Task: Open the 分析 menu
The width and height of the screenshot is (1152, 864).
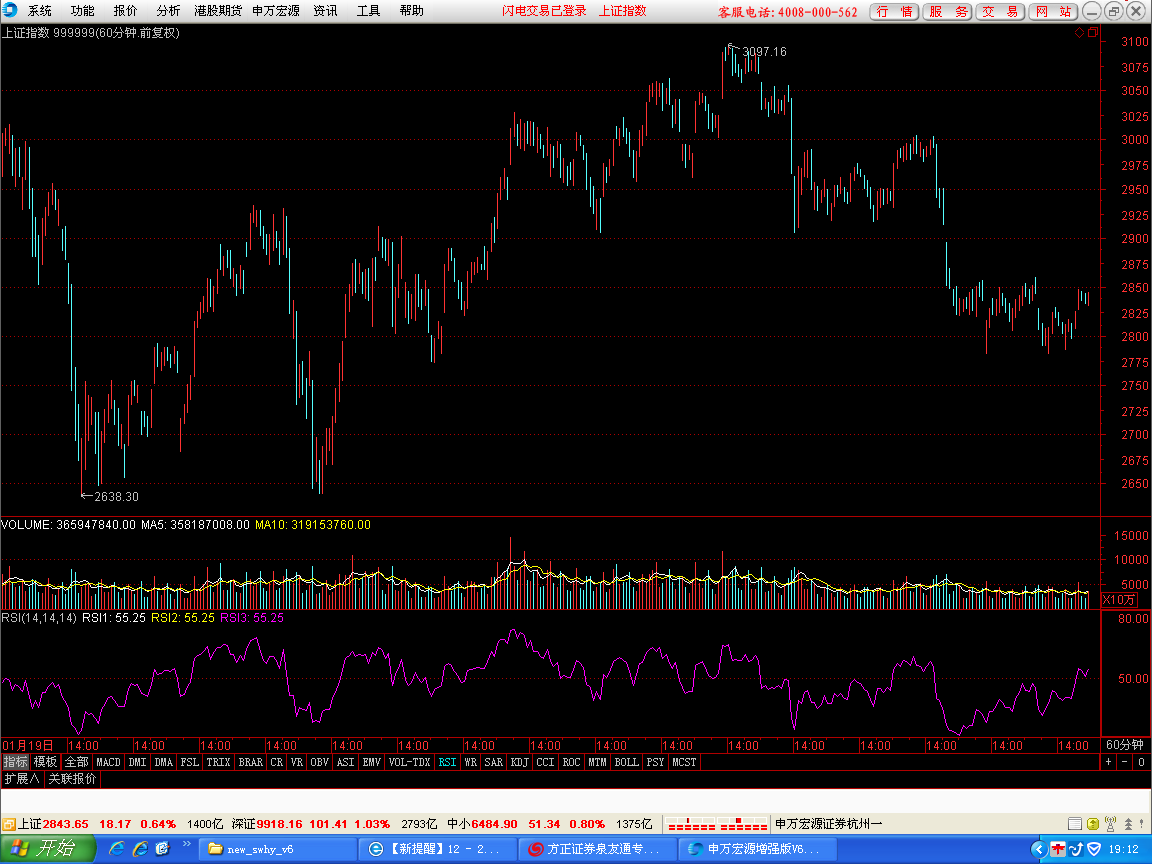Action: click(x=168, y=10)
